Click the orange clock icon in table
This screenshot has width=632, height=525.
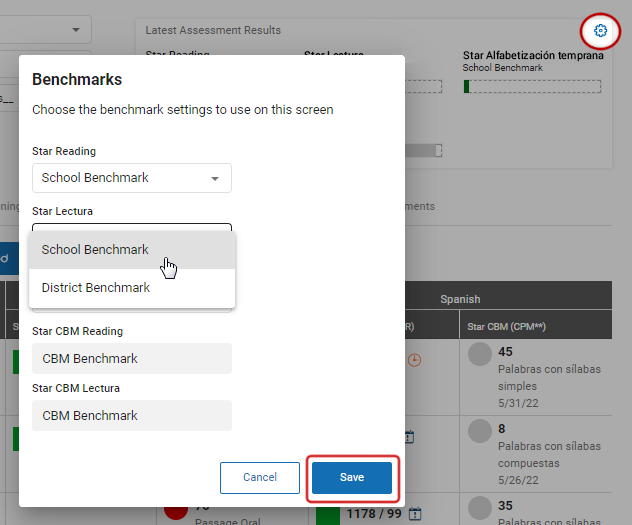click(x=414, y=360)
